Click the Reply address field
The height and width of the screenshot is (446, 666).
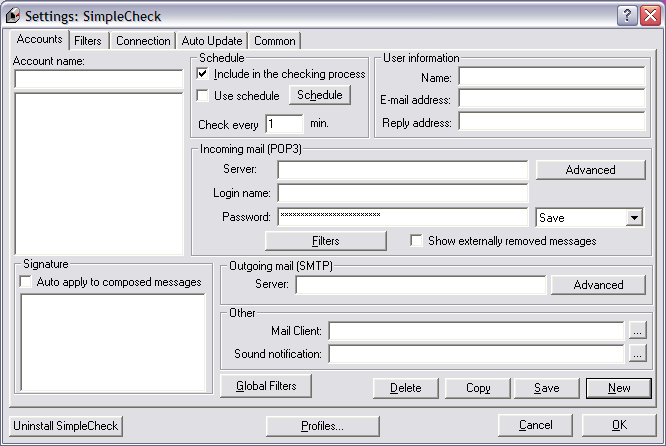pos(552,122)
